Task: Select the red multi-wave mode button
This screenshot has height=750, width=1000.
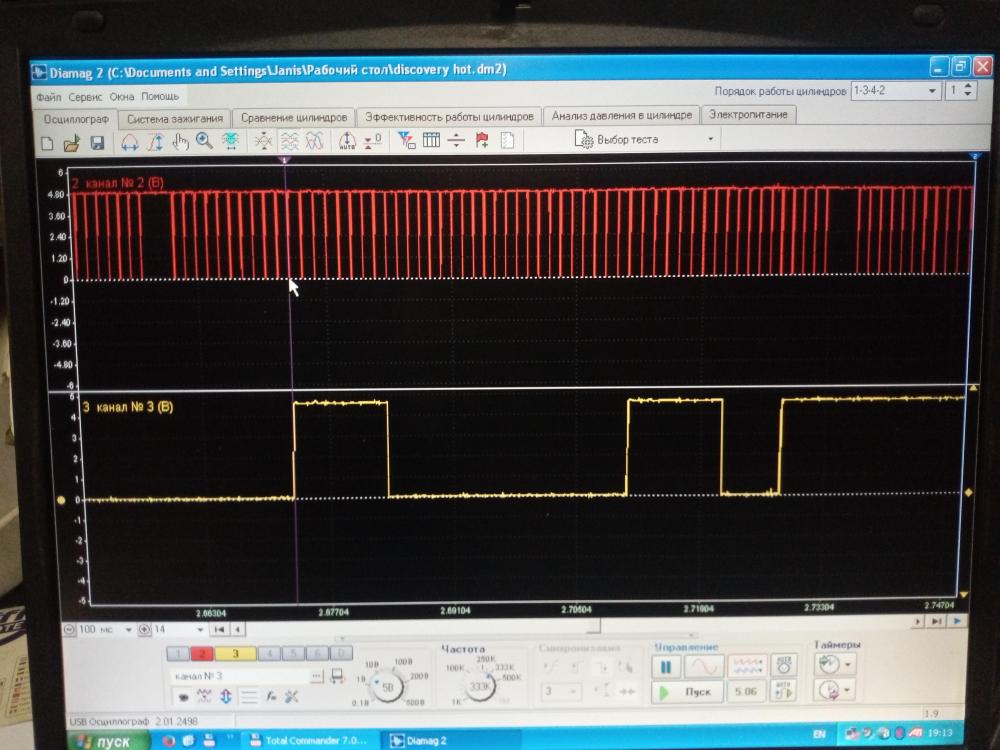Action: [747, 666]
